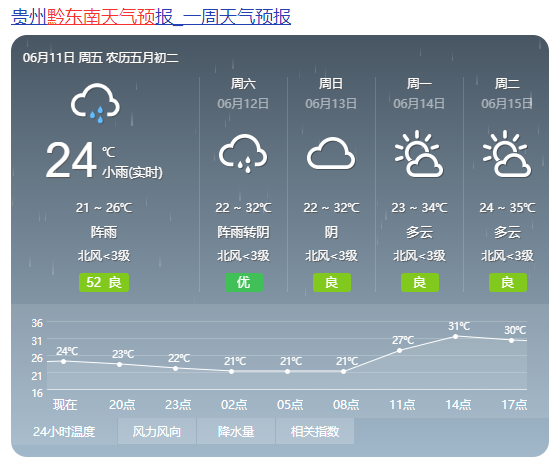Click Sunday's 良 air quality badge
This screenshot has height=465, width=554.
coord(332,282)
